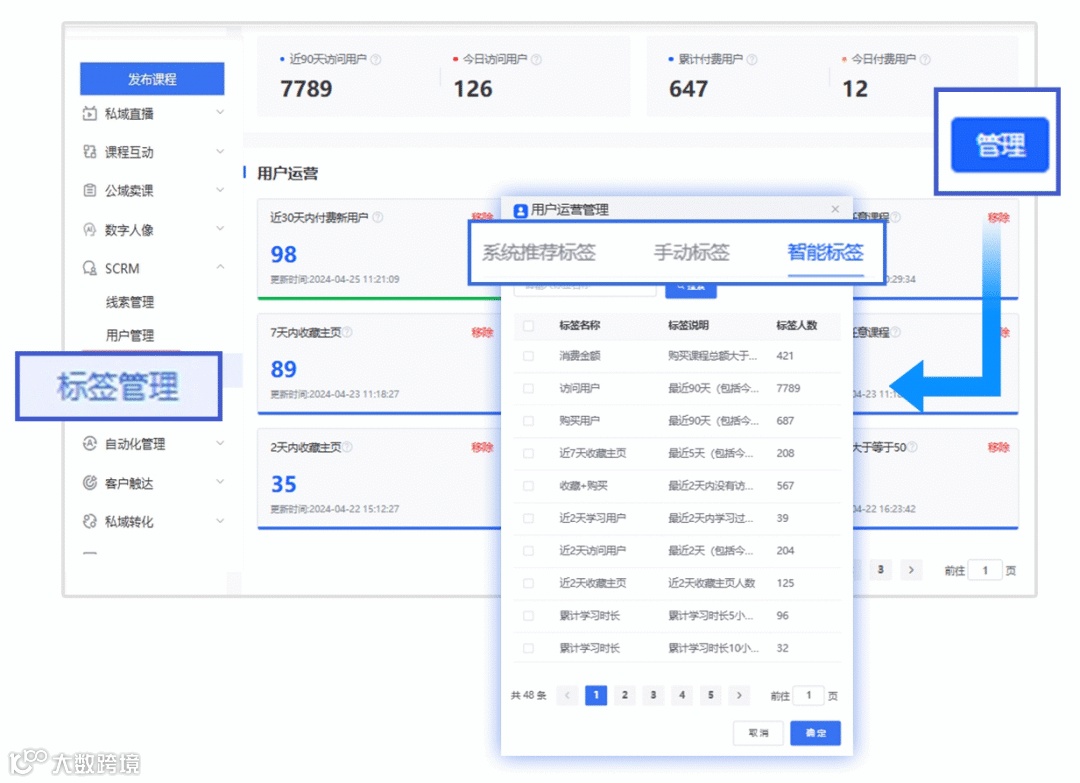Viewport: 1080px width, 783px height.
Task: Click the 私域转化 sidebar icon
Action: (x=91, y=521)
